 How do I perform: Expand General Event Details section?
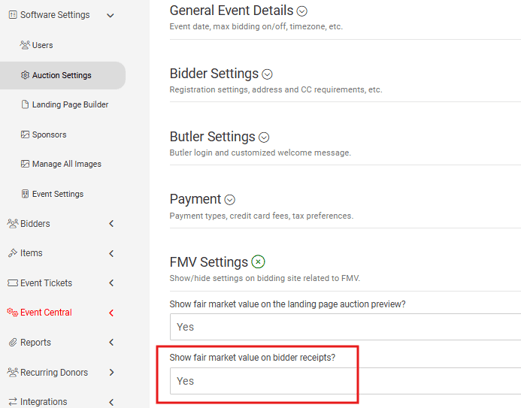point(302,12)
